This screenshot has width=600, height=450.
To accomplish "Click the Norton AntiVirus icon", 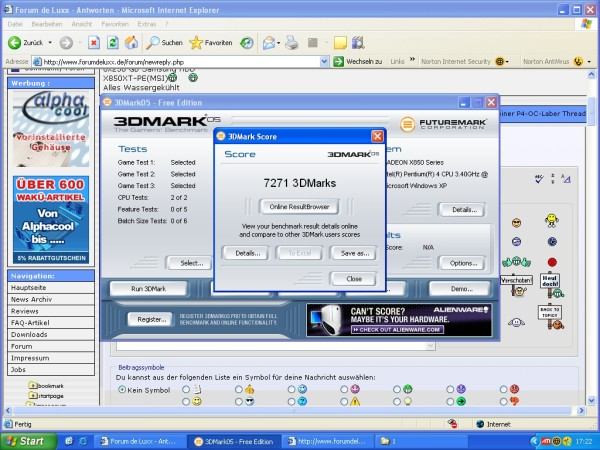I will click(579, 61).
